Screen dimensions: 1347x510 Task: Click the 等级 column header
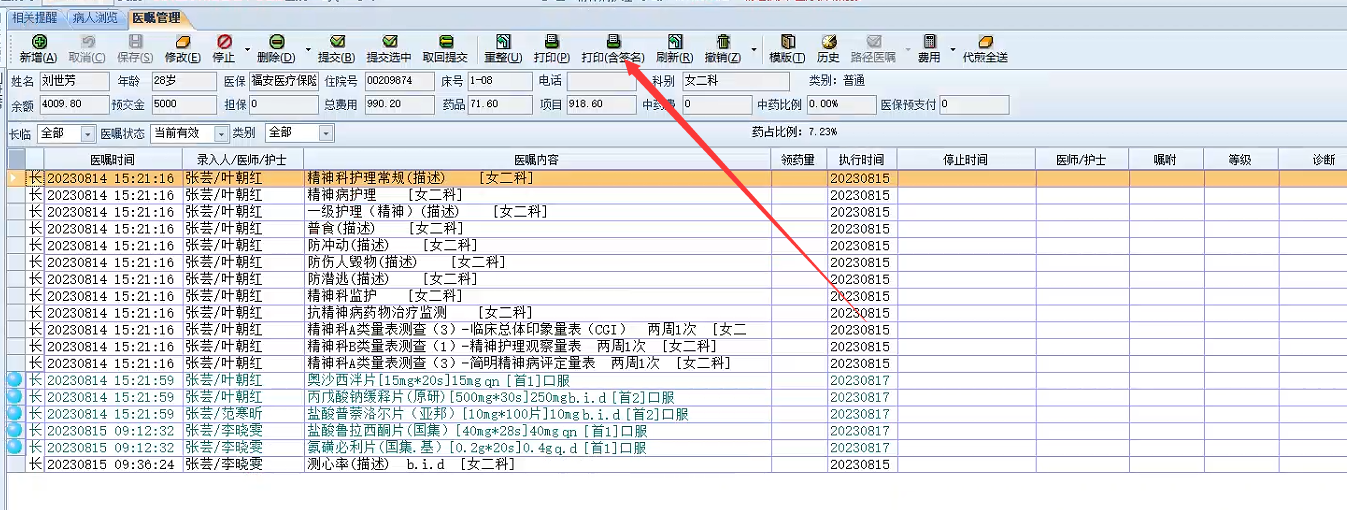[1240, 160]
